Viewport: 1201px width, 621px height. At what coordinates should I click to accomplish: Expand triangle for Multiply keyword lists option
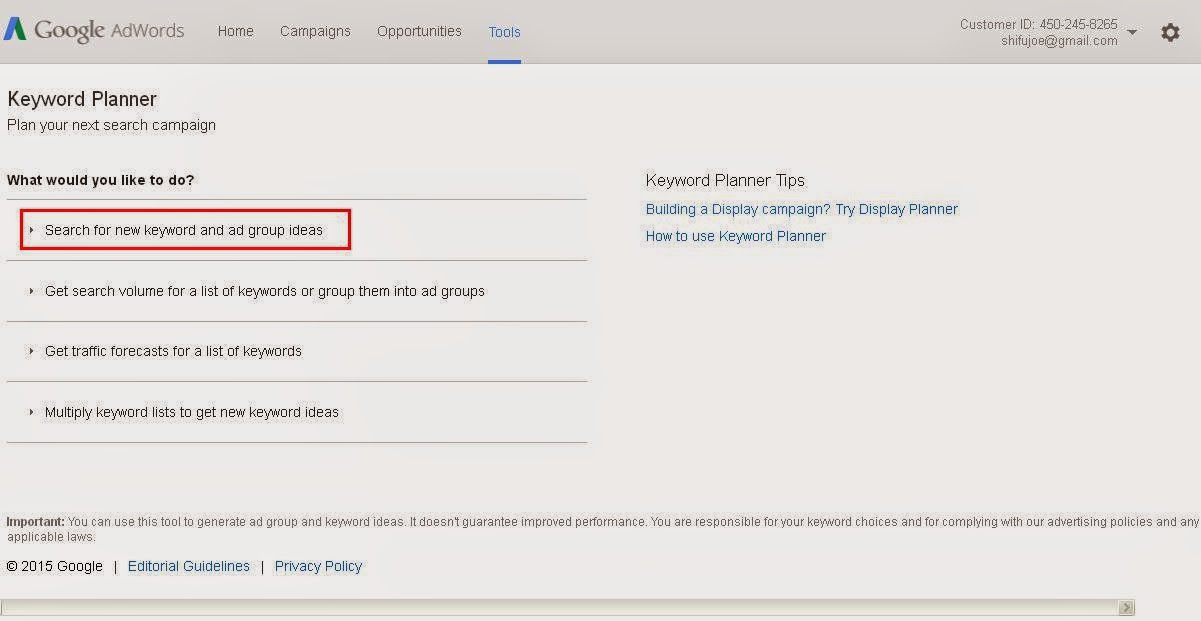[x=32, y=412]
